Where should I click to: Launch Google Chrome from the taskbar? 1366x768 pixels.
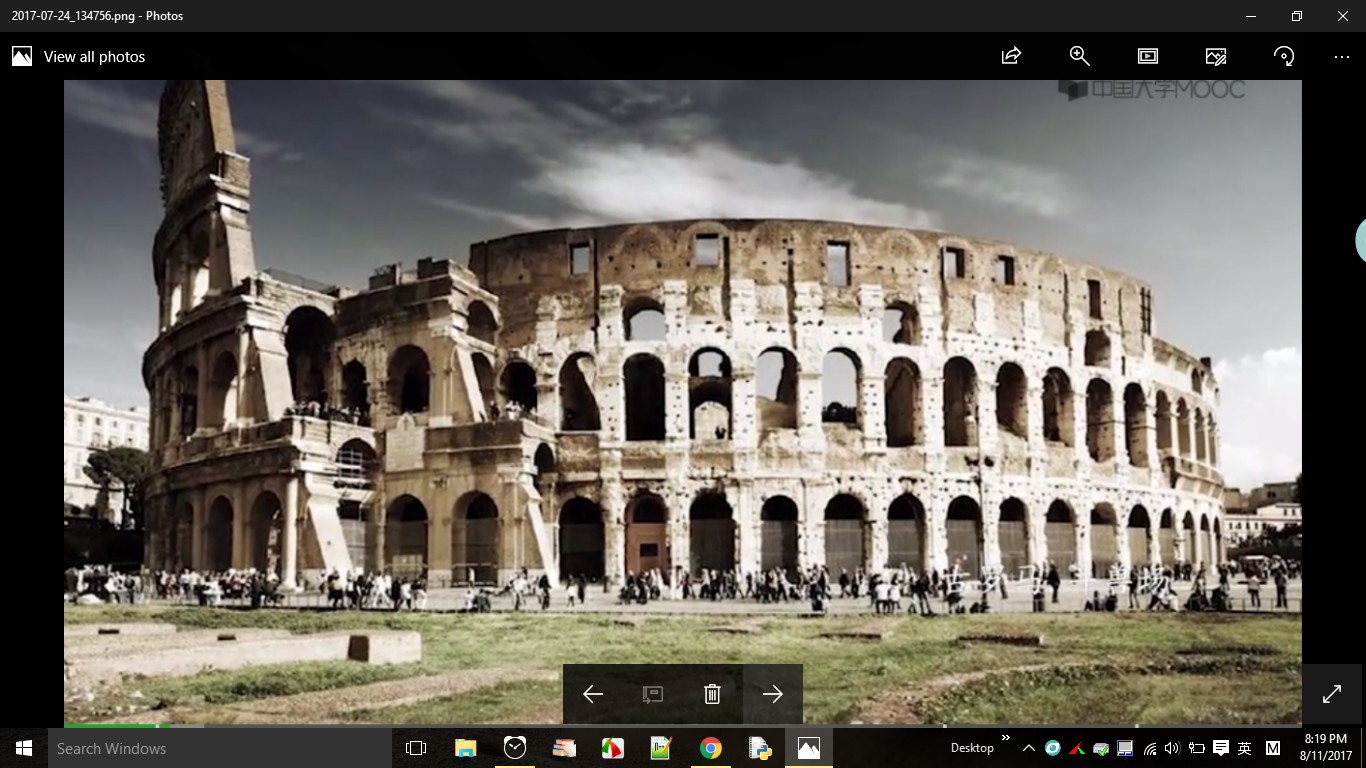(711, 748)
